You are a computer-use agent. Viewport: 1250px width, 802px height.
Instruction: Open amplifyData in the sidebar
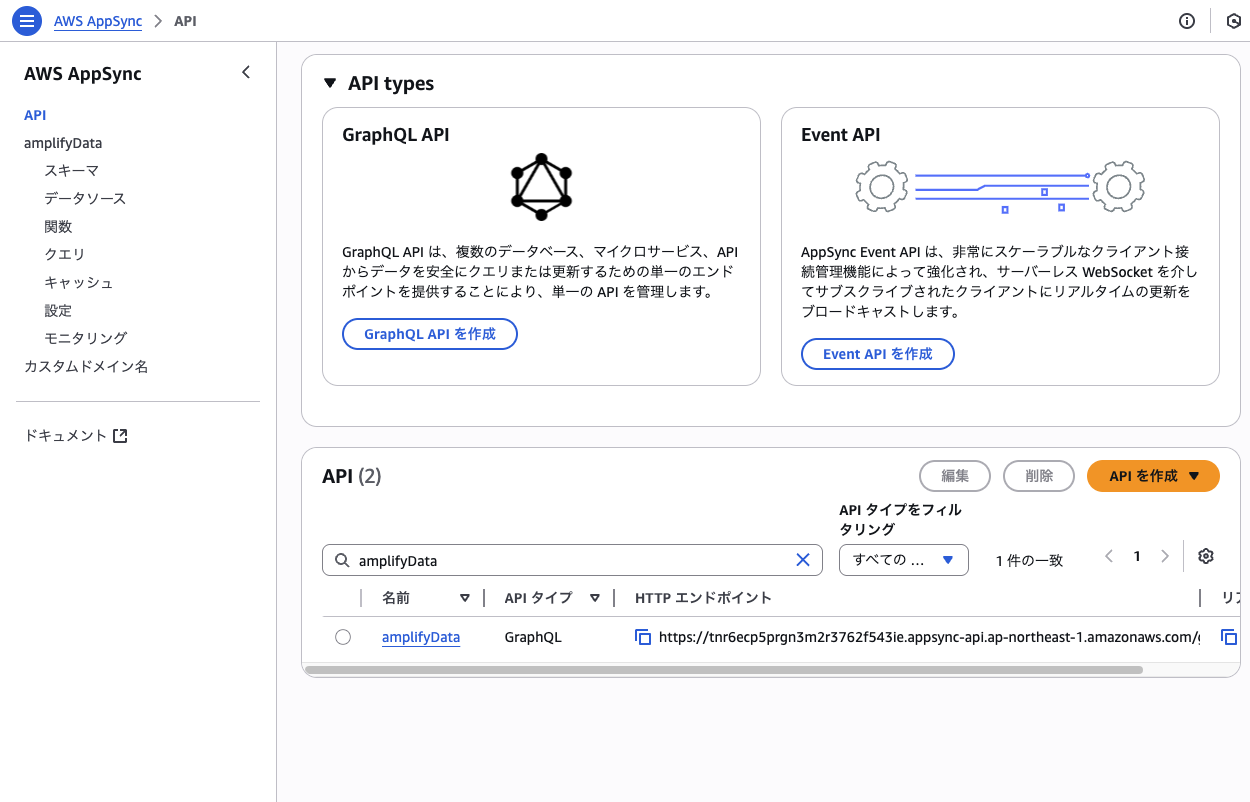point(63,143)
